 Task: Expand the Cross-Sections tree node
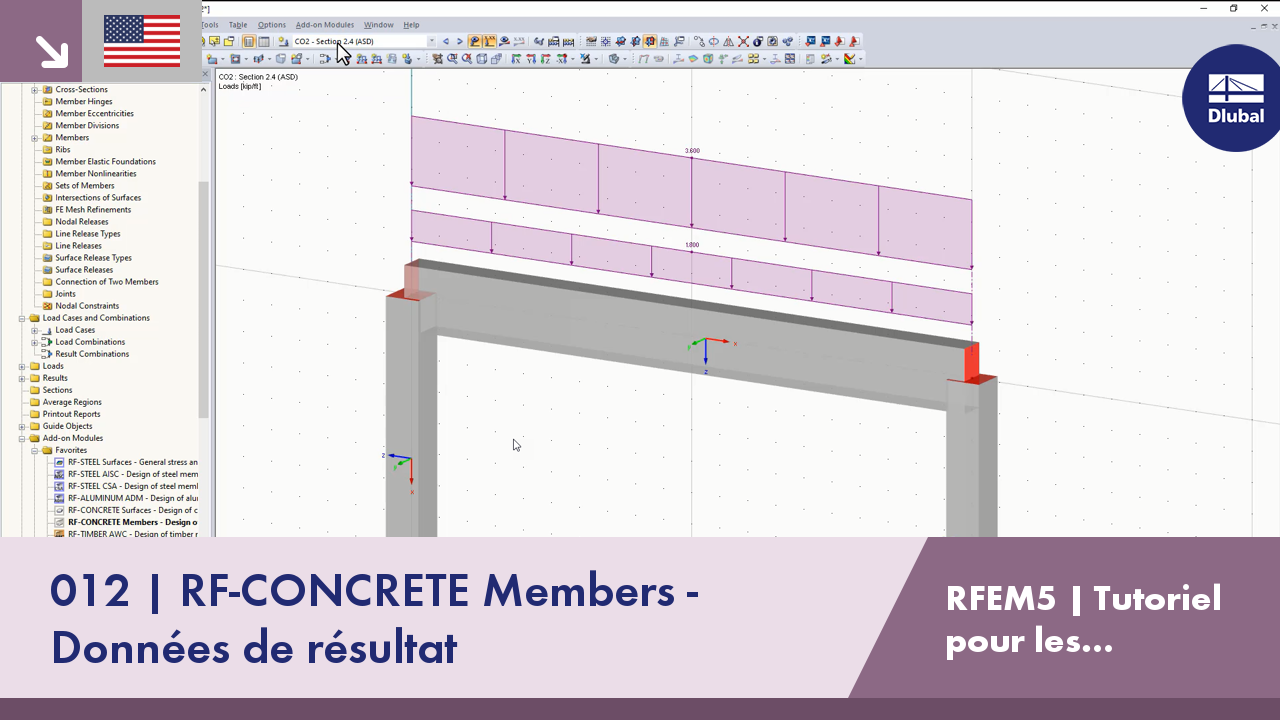(x=34, y=89)
